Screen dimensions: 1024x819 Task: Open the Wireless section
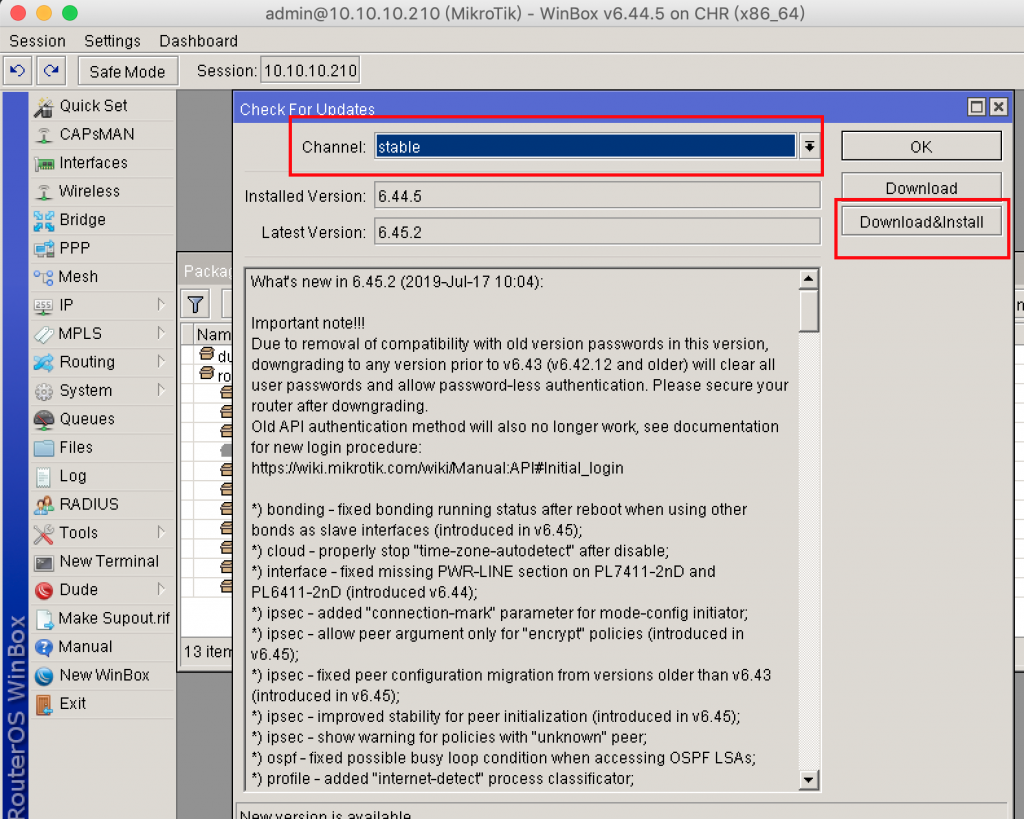coord(103,191)
